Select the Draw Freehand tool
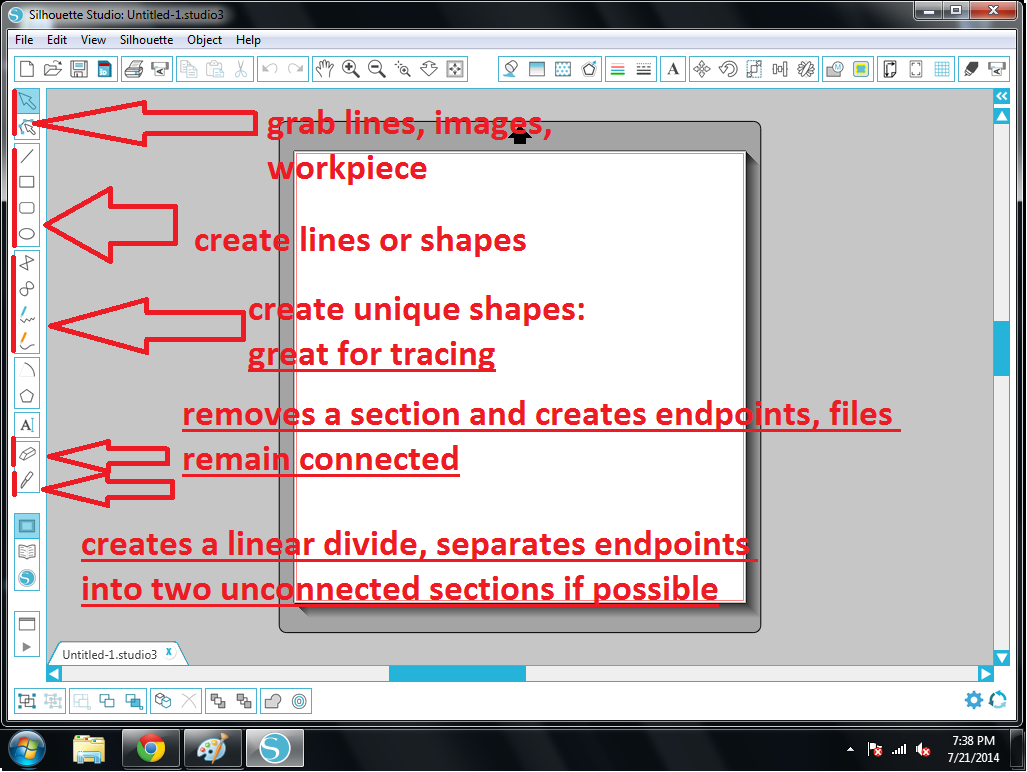 (x=27, y=315)
